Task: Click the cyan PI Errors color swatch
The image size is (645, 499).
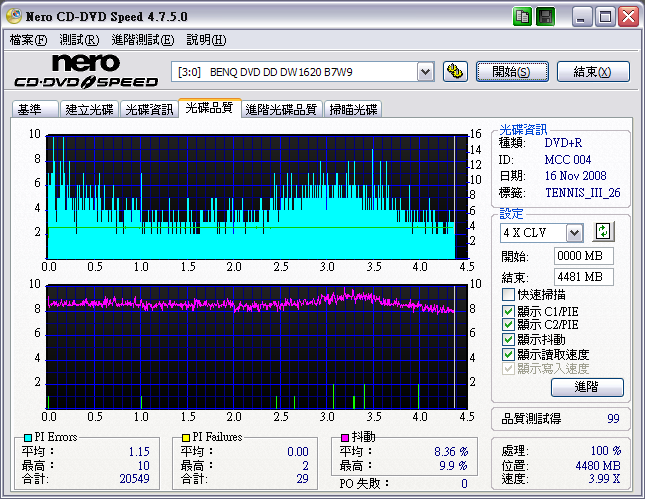Action: pos(28,438)
